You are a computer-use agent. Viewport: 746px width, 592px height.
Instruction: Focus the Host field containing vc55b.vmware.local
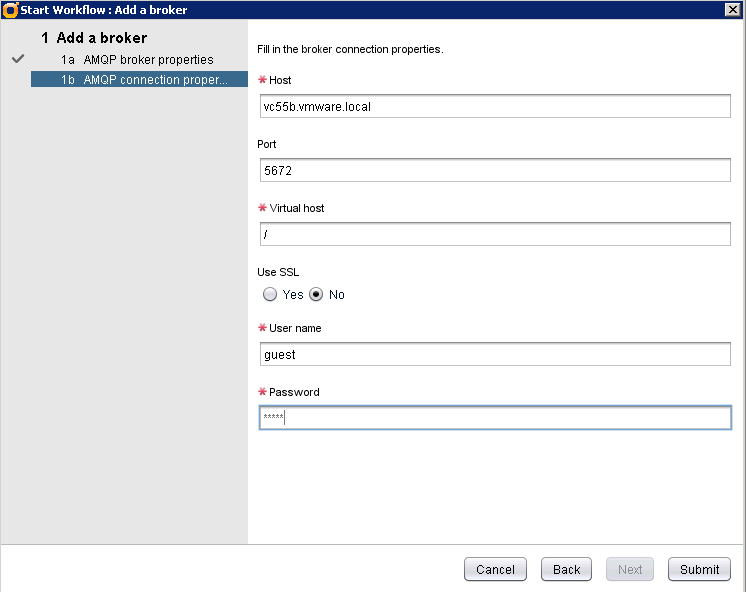(x=494, y=106)
